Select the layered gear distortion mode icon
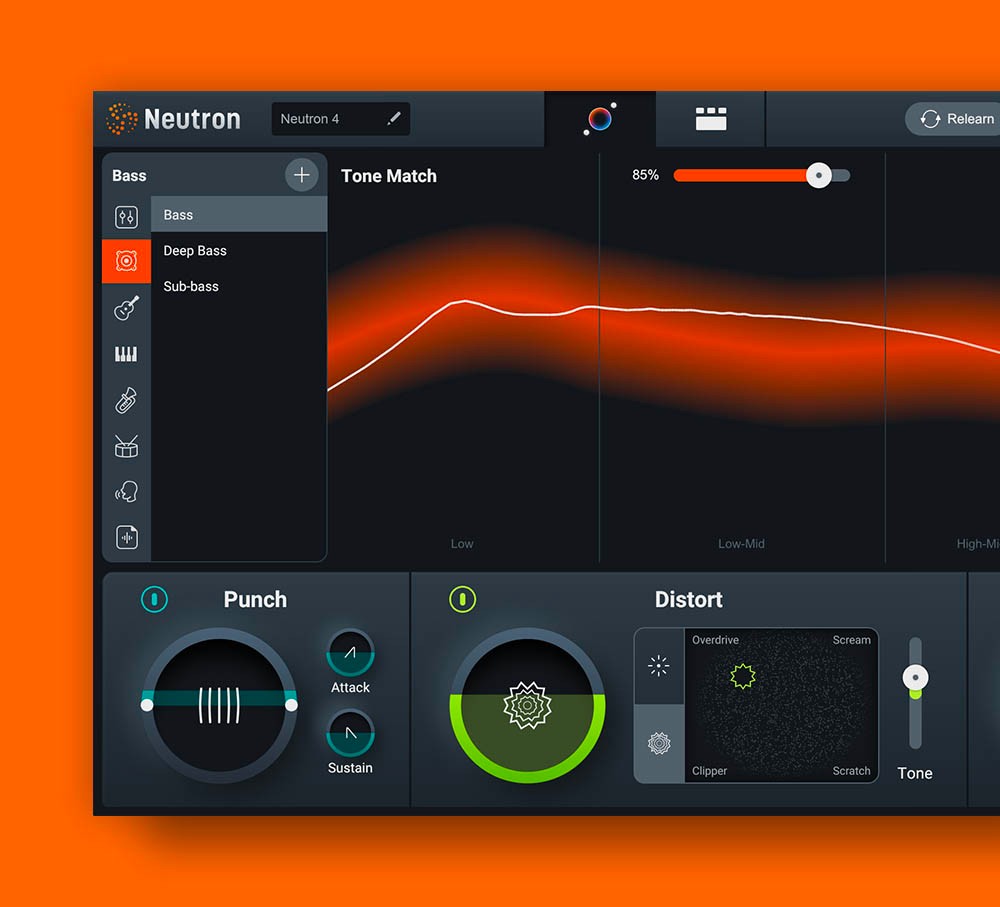Screen dimensions: 1000x907 [x=659, y=743]
